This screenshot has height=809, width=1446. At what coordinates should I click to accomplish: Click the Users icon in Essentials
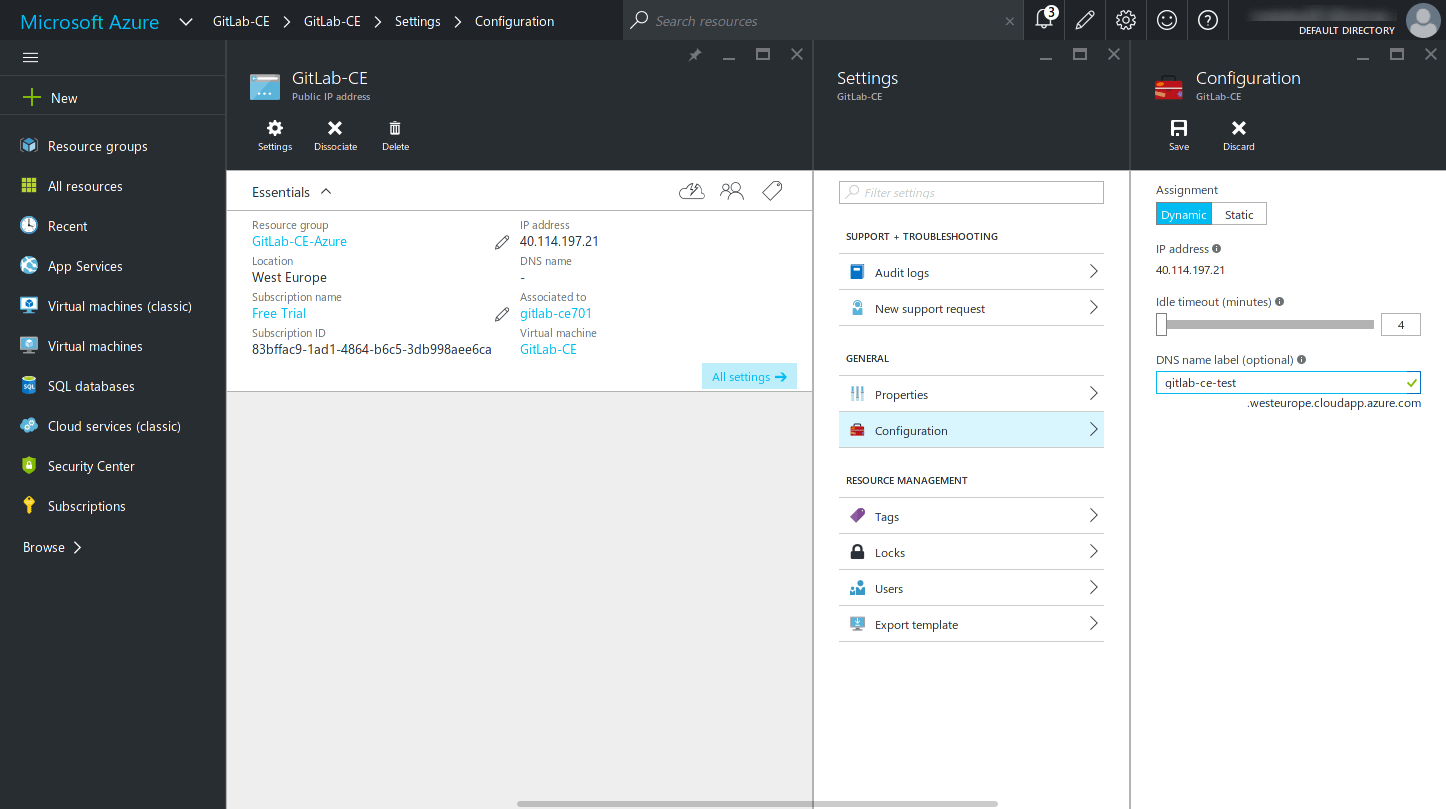[732, 191]
